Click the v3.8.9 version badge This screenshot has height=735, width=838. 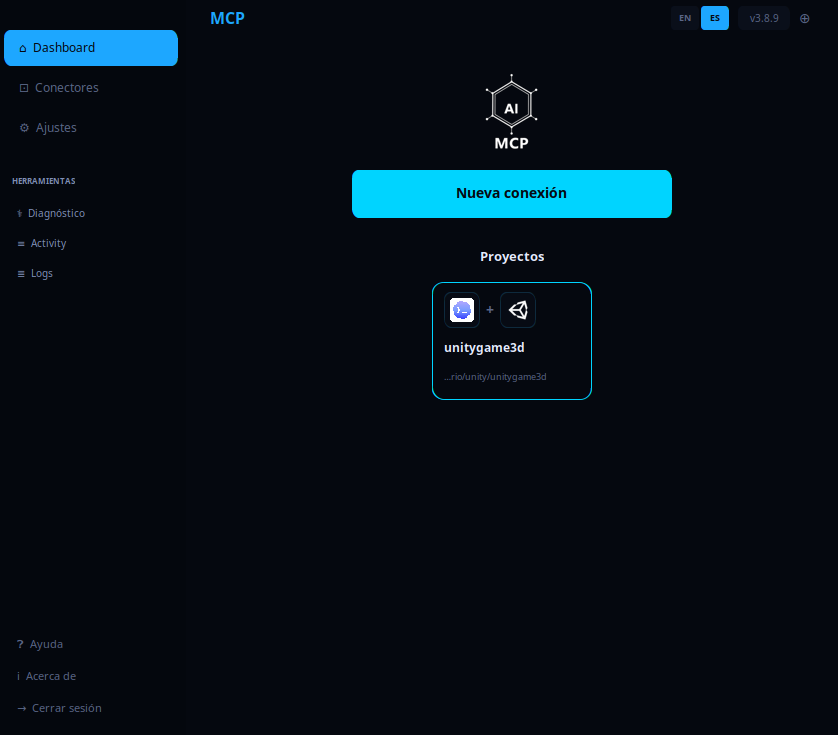(764, 18)
